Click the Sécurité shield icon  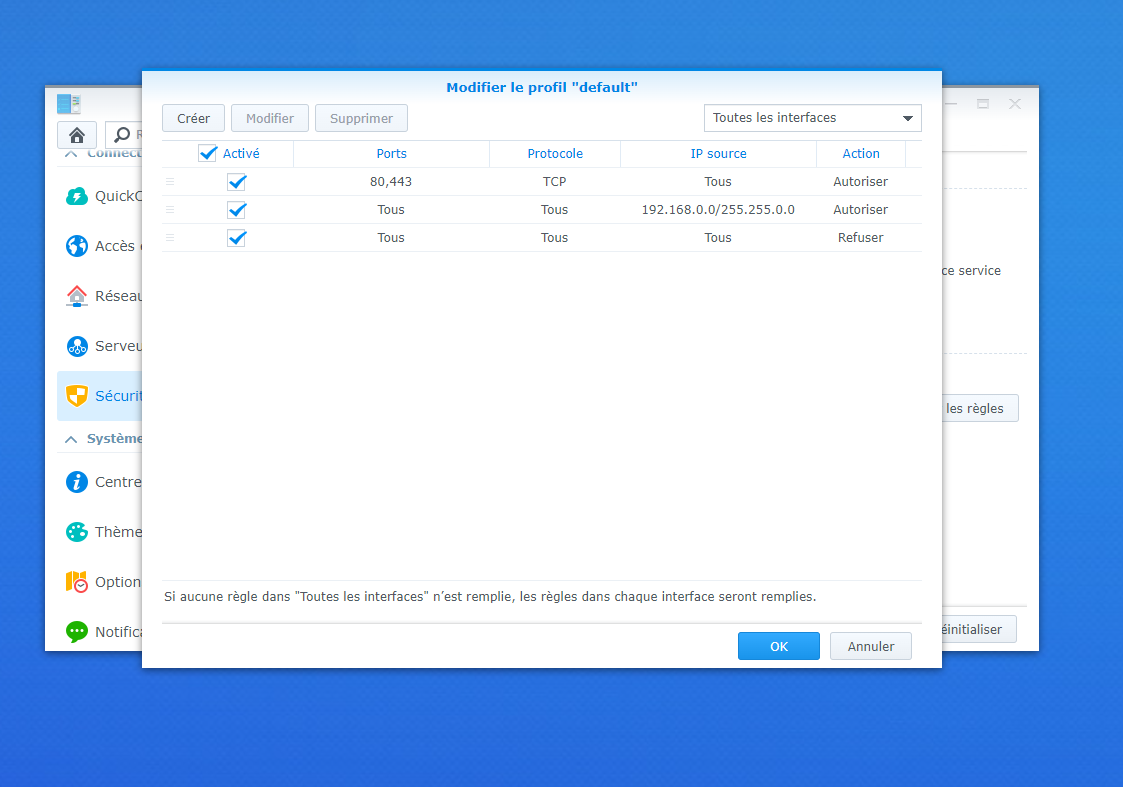coord(77,396)
